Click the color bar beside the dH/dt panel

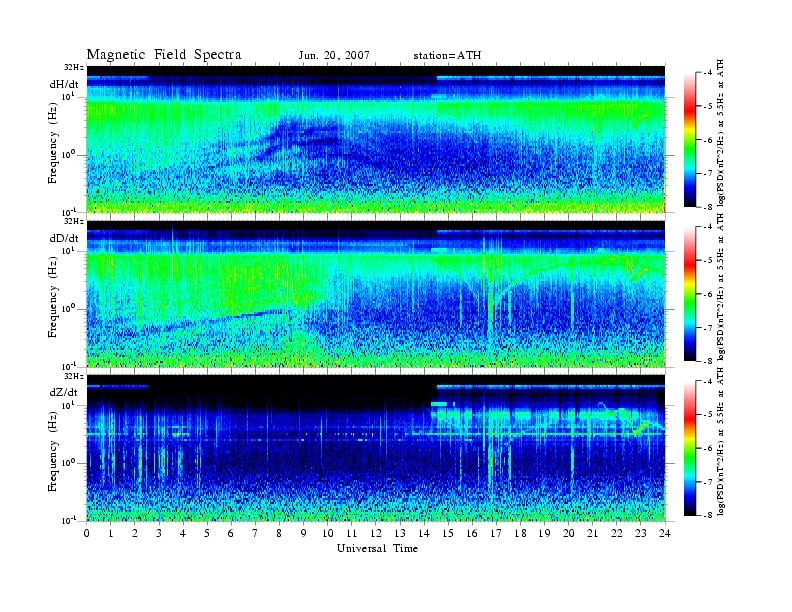tap(690, 140)
